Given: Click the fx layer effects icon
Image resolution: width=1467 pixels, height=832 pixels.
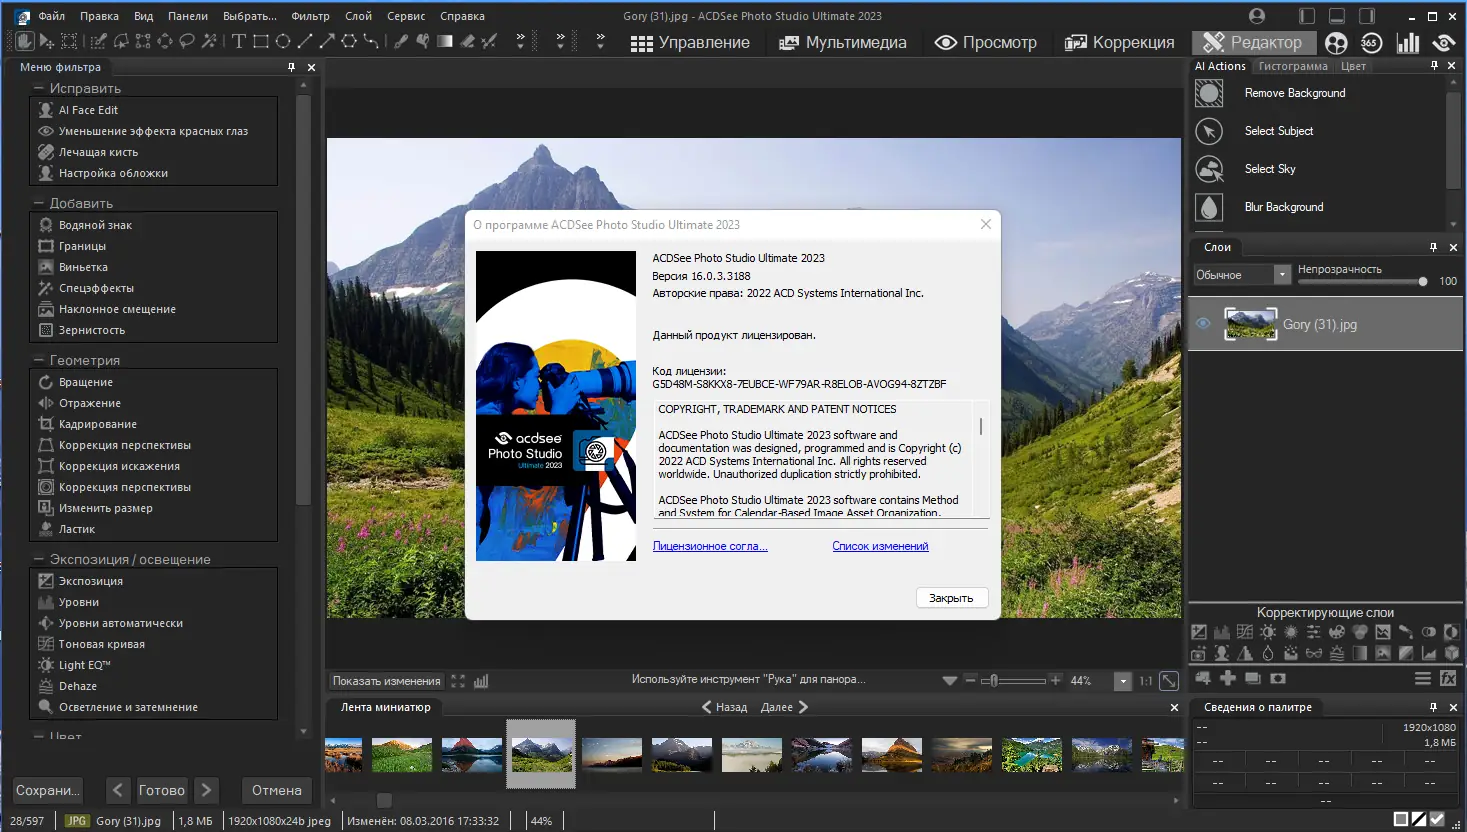Looking at the screenshot, I should pyautogui.click(x=1448, y=678).
